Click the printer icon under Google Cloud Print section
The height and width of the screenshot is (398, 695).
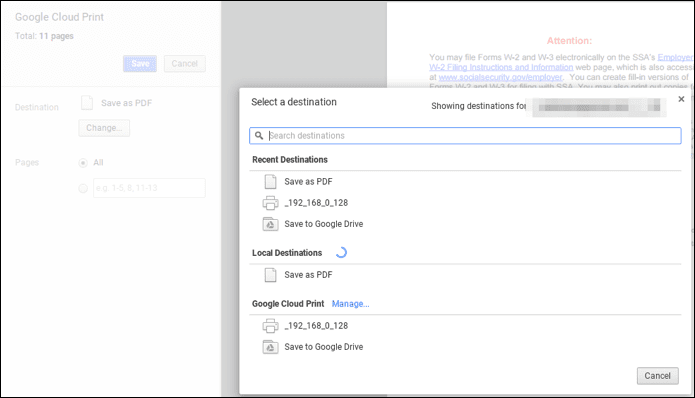[x=270, y=326]
